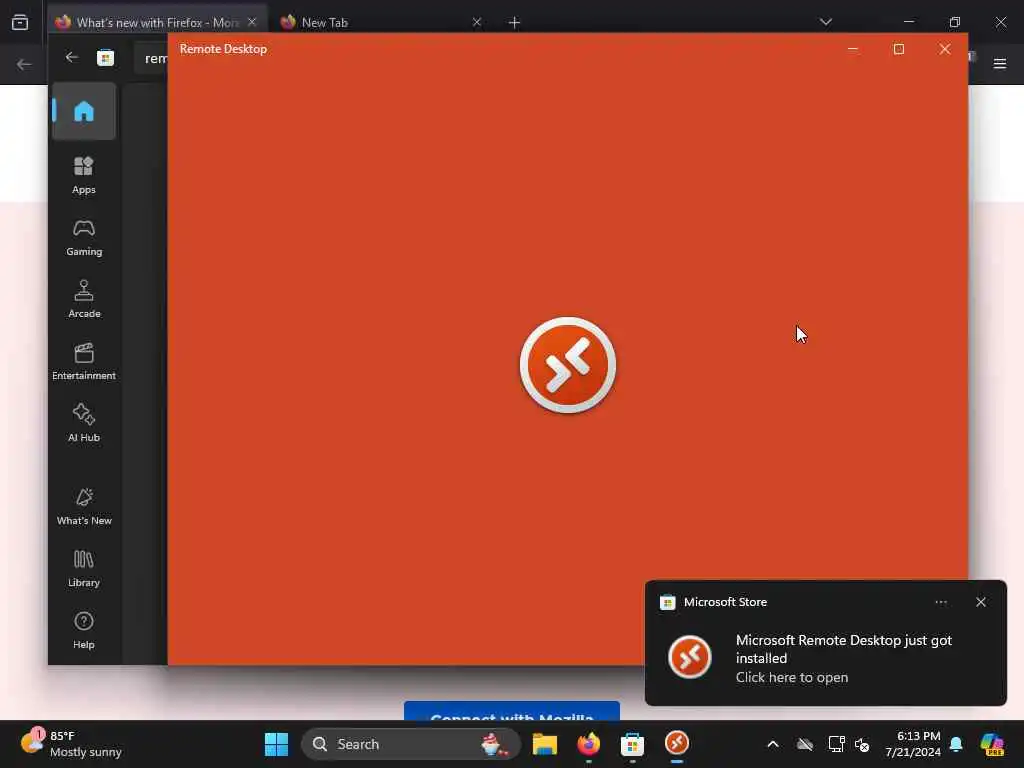Open Firefox View icon beside the tabs

20,22
